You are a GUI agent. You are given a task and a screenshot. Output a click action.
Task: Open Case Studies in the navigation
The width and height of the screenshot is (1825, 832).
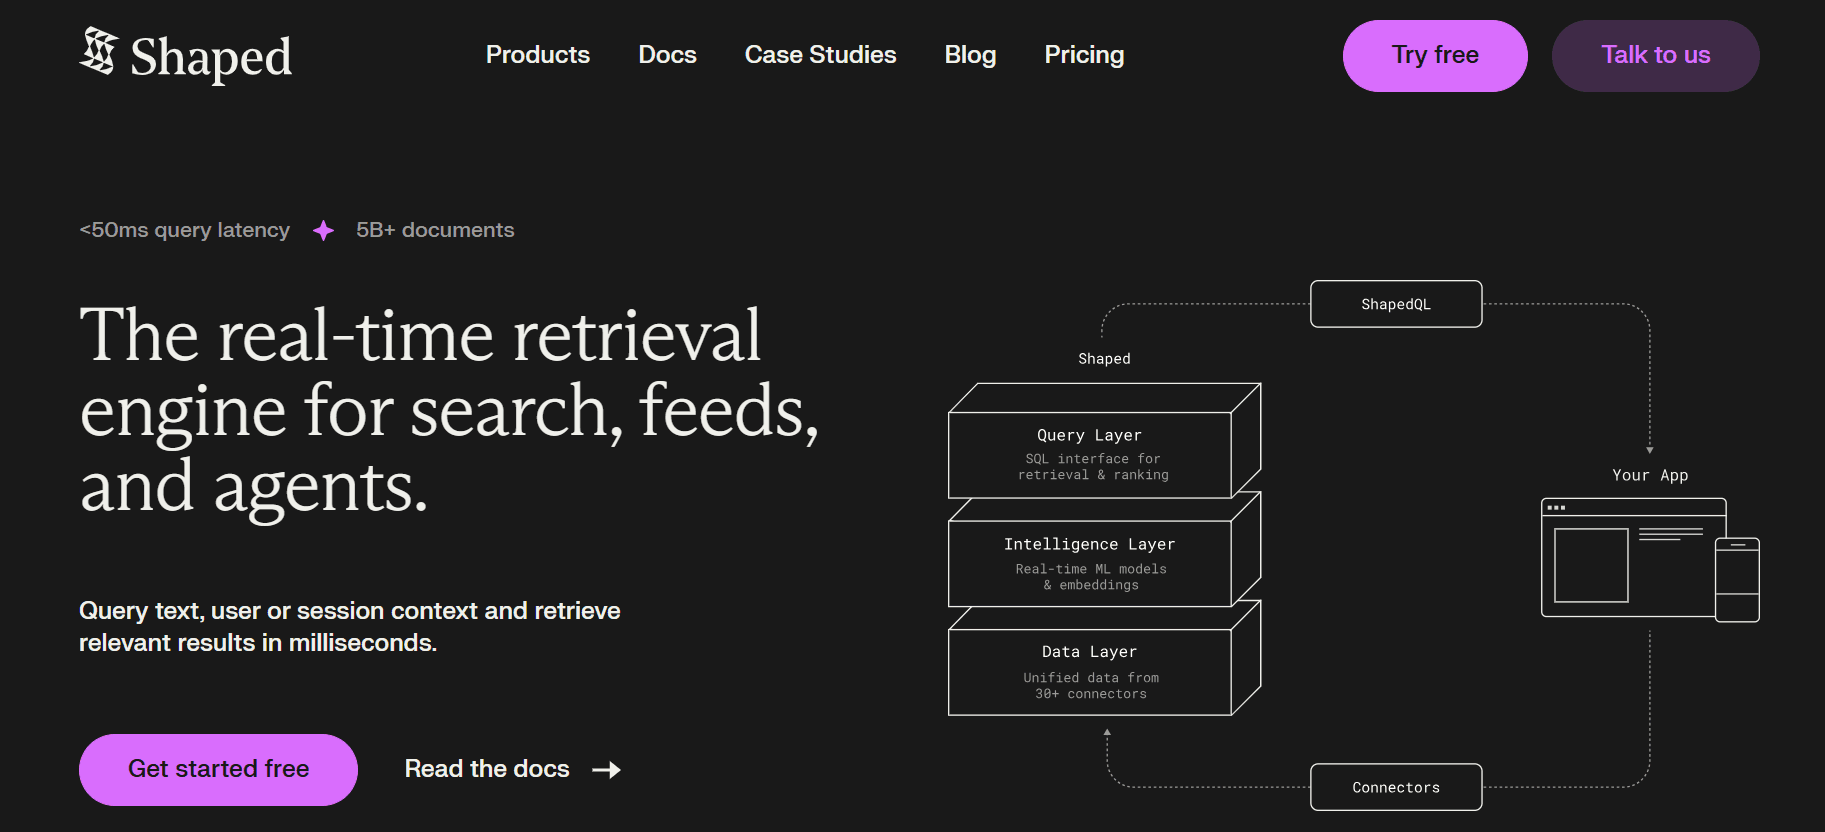tap(821, 55)
